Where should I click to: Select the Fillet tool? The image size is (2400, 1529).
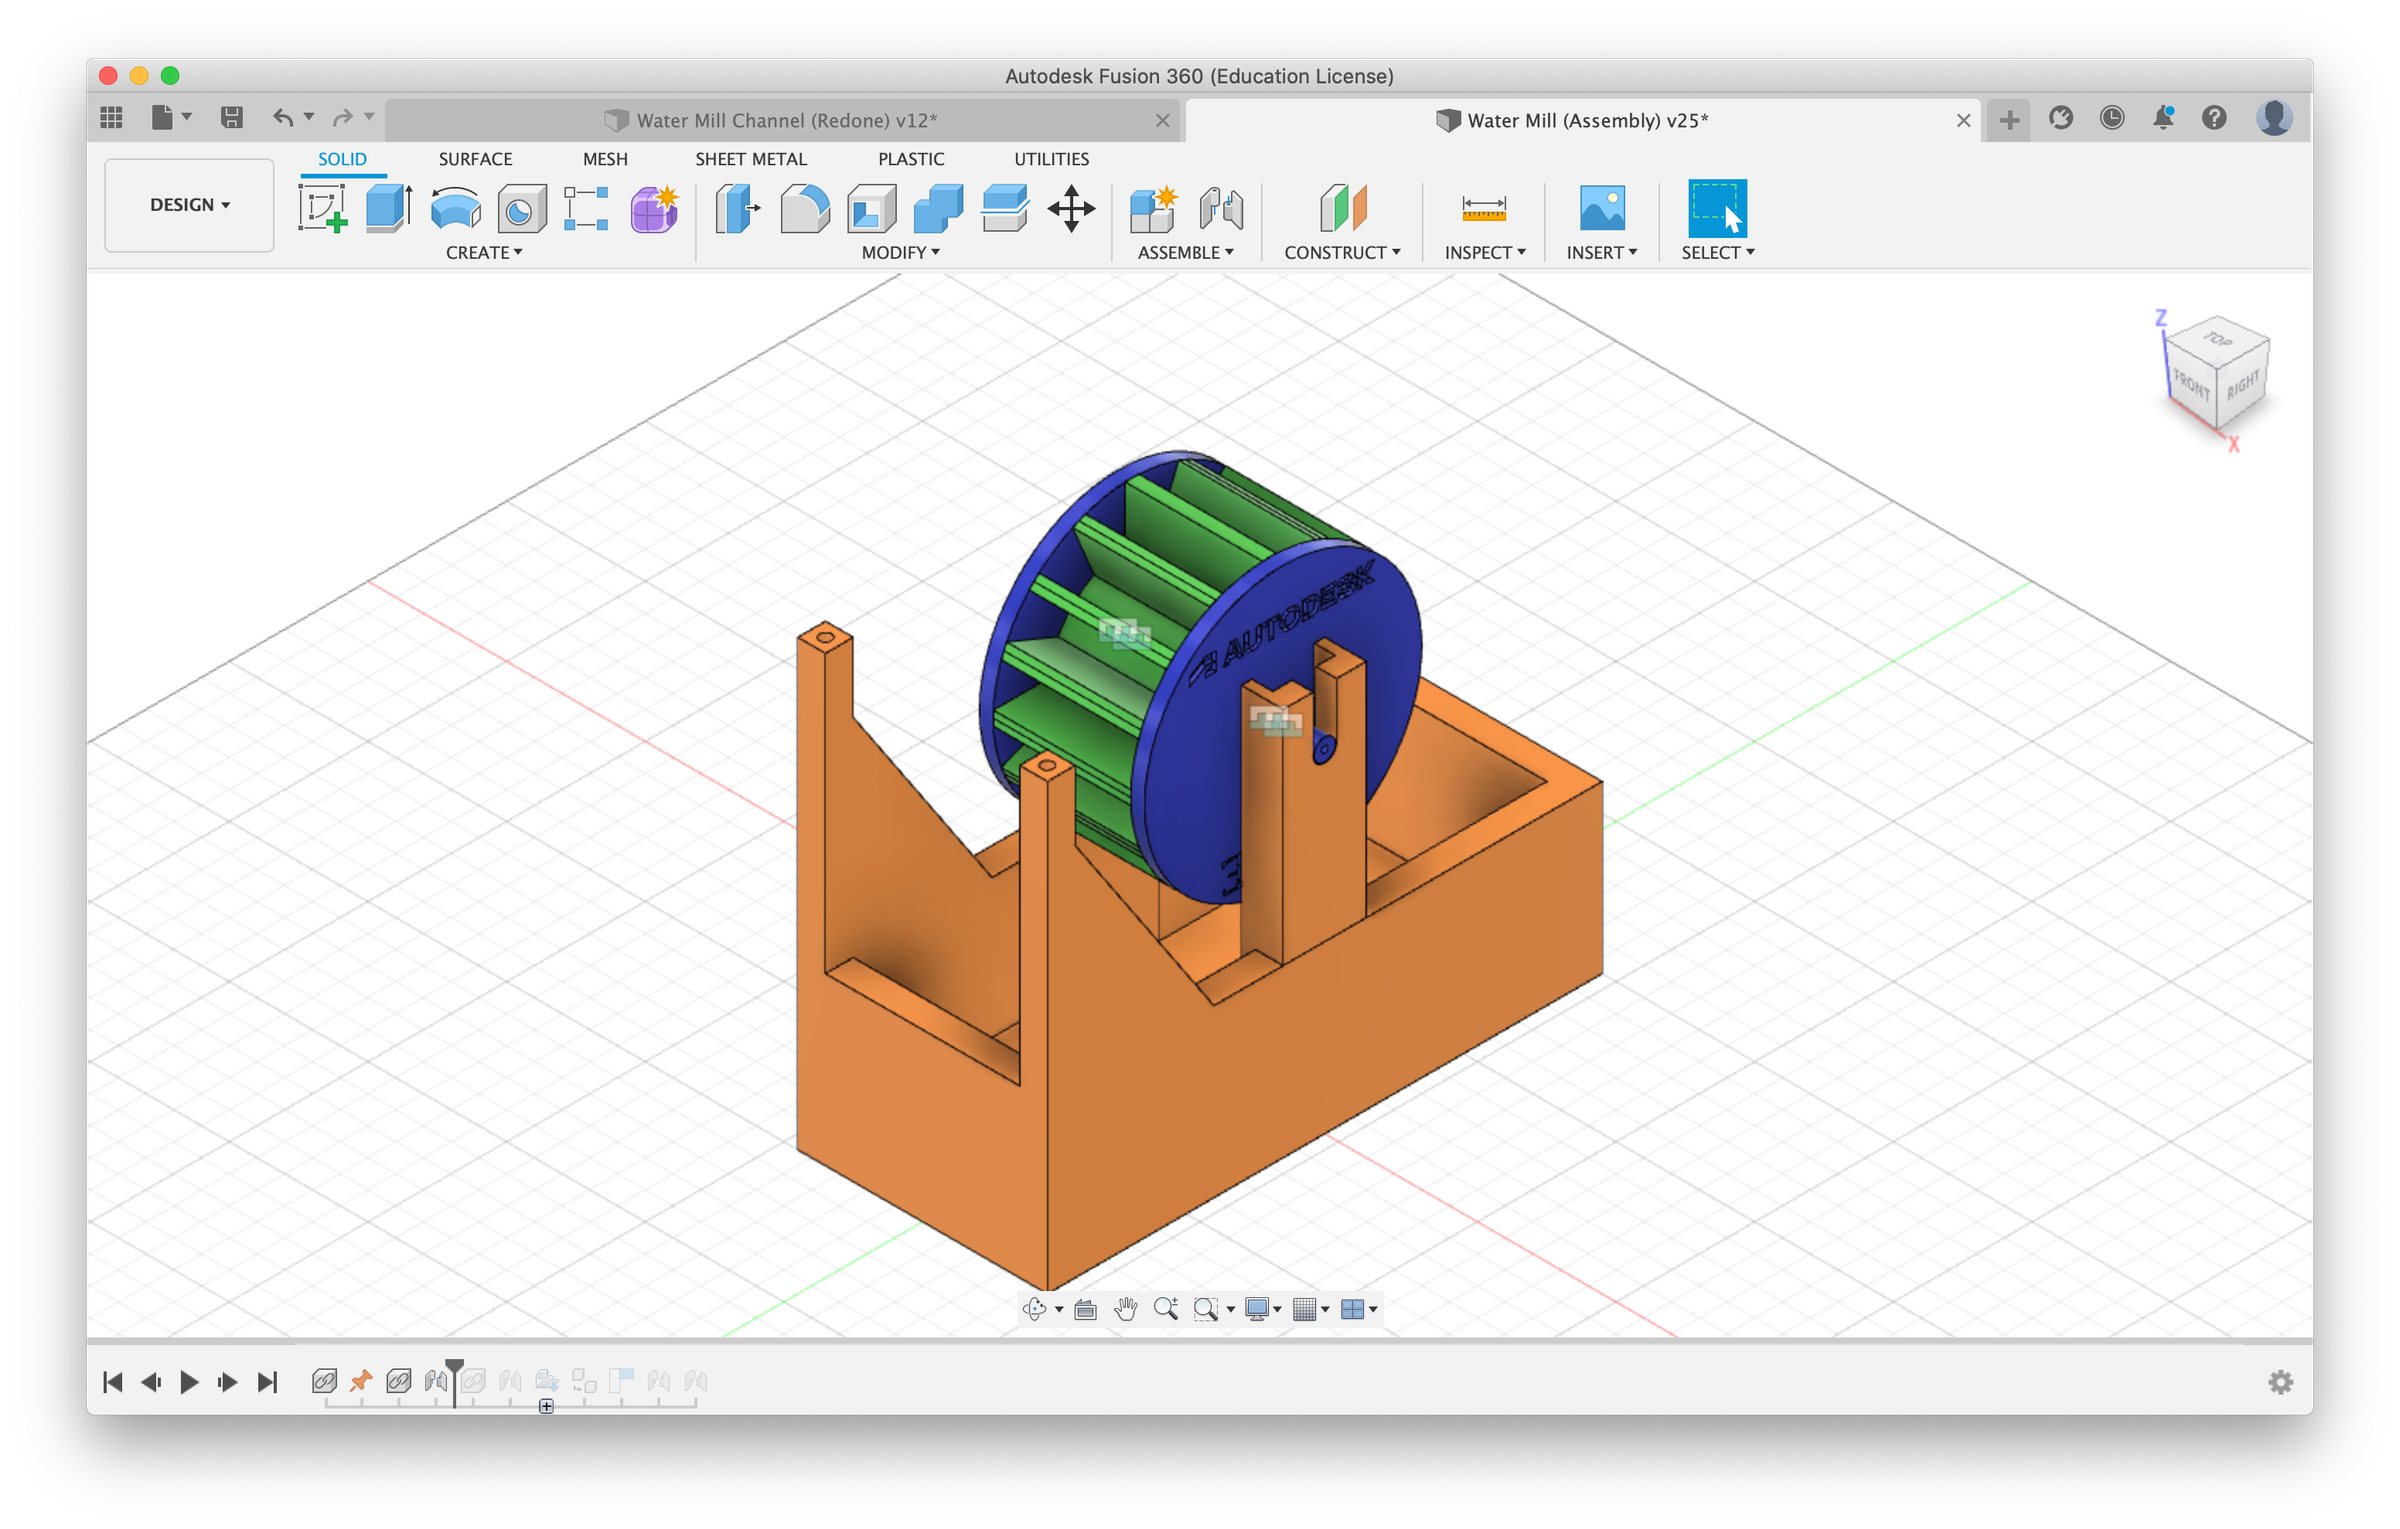(805, 210)
